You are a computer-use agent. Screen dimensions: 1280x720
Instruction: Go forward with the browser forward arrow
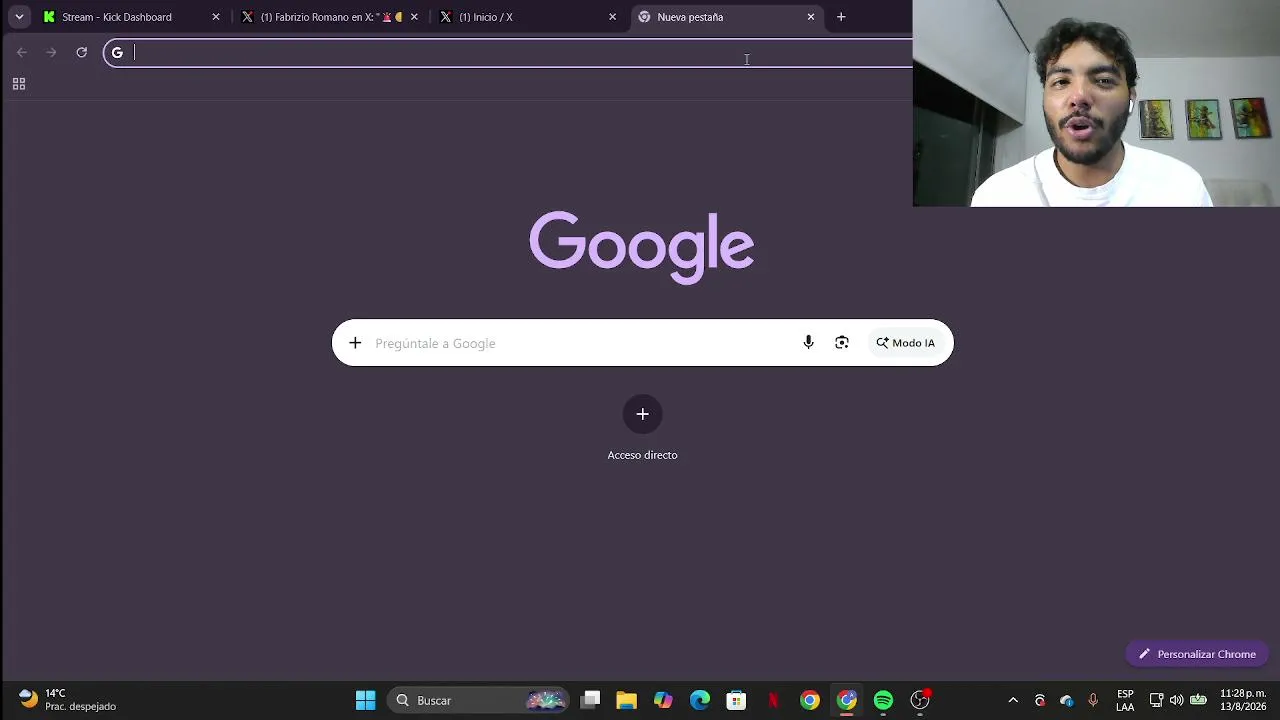pyautogui.click(x=51, y=52)
